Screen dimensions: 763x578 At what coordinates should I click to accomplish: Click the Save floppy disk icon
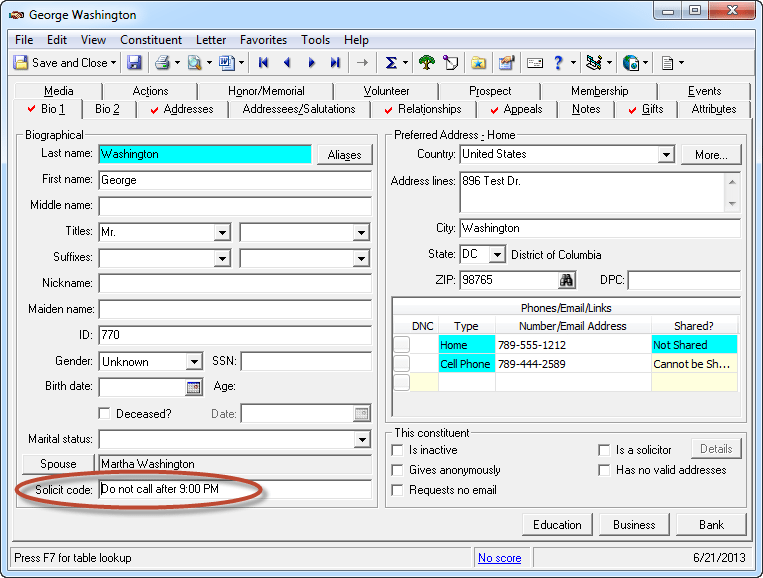(x=134, y=63)
